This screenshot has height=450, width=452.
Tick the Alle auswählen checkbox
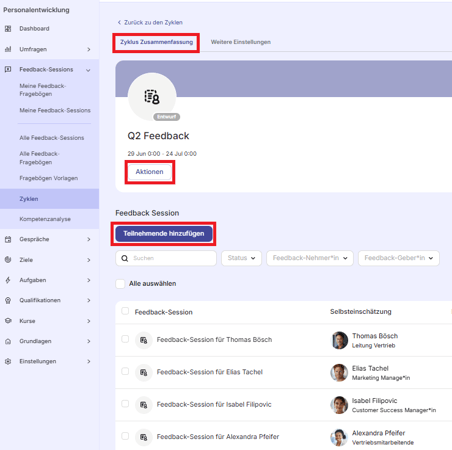point(120,284)
